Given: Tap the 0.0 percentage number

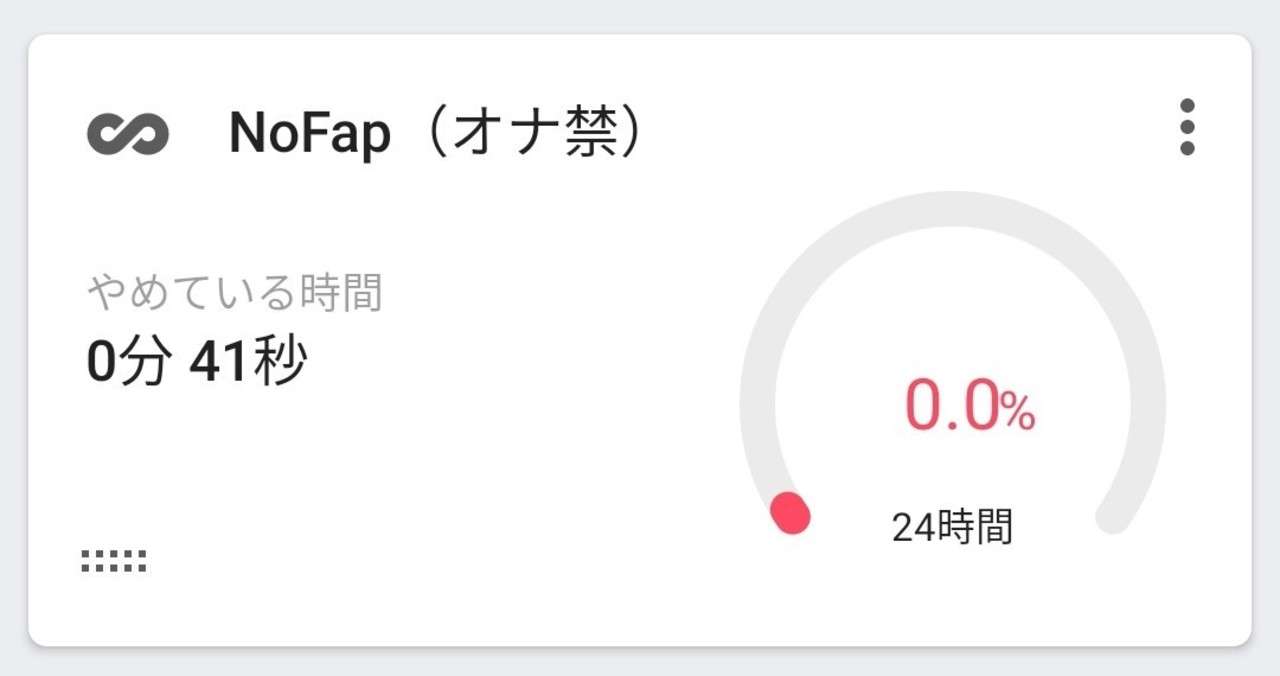Looking at the screenshot, I should click(x=952, y=407).
